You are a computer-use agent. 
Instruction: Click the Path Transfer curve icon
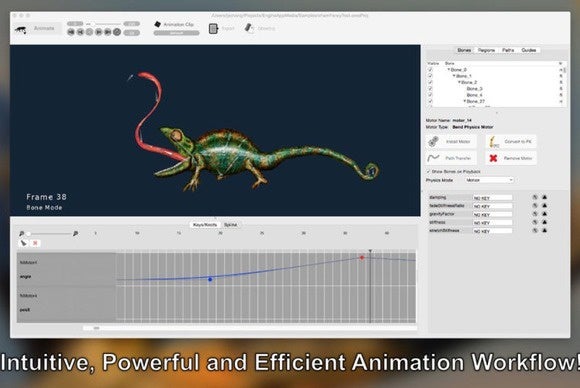(x=433, y=158)
